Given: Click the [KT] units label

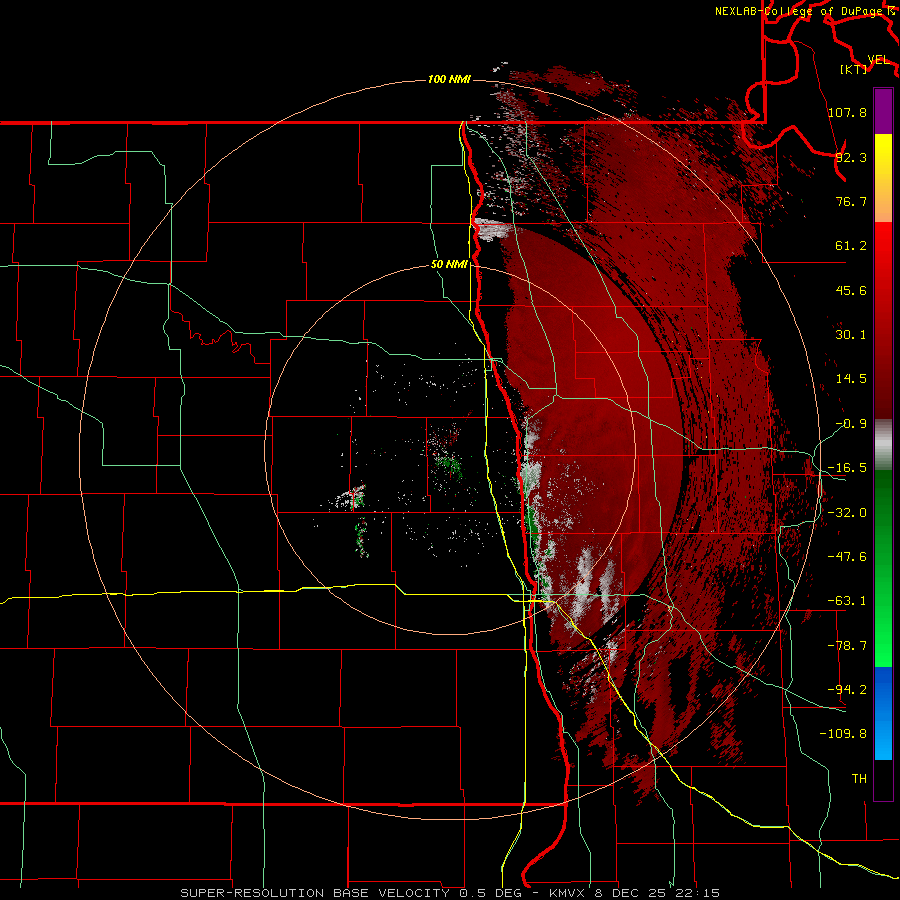Looking at the screenshot, I should tap(854, 69).
